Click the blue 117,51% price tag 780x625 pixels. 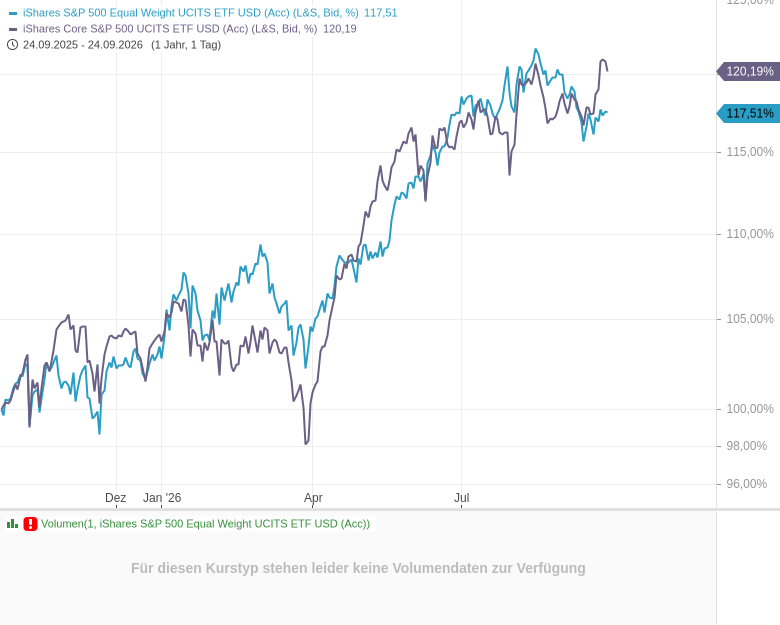pyautogui.click(x=749, y=113)
